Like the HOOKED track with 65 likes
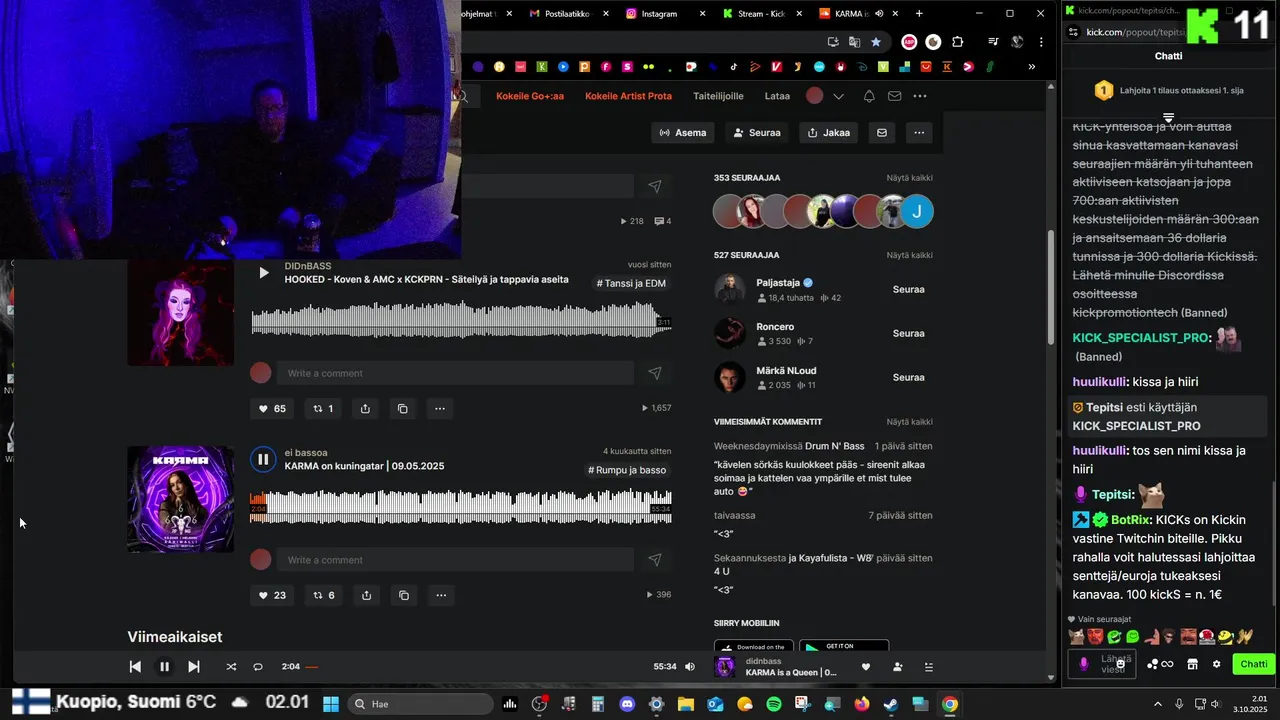This screenshot has height=720, width=1280. 272,408
